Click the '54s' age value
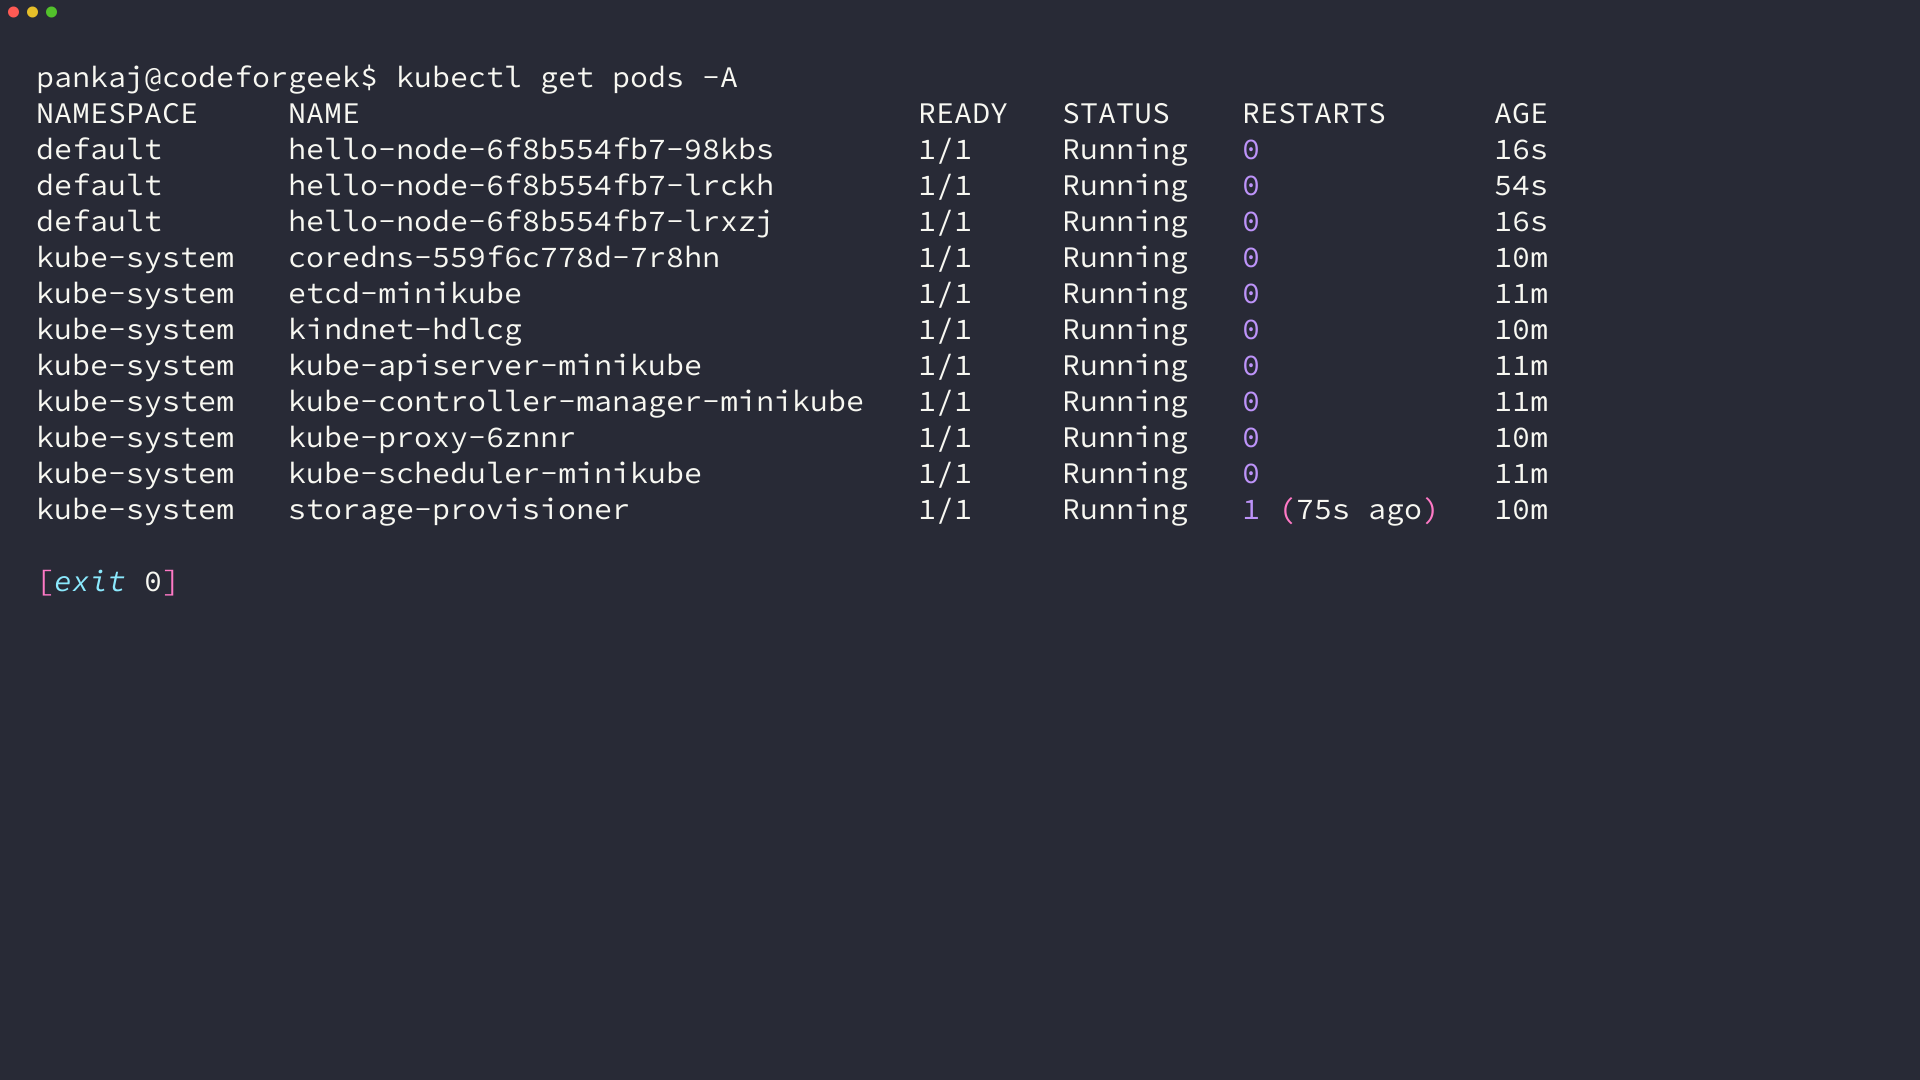 pyautogui.click(x=1521, y=186)
